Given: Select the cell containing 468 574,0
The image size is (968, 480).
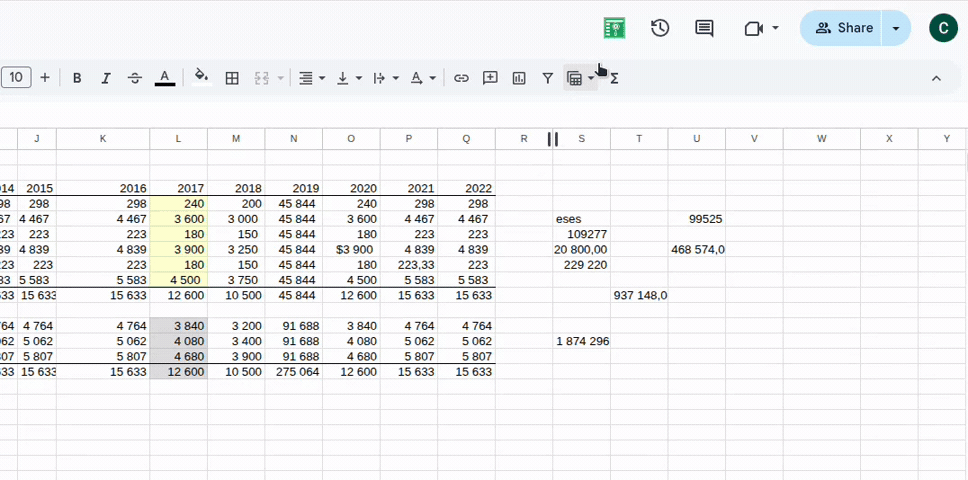Looking at the screenshot, I should [696, 249].
